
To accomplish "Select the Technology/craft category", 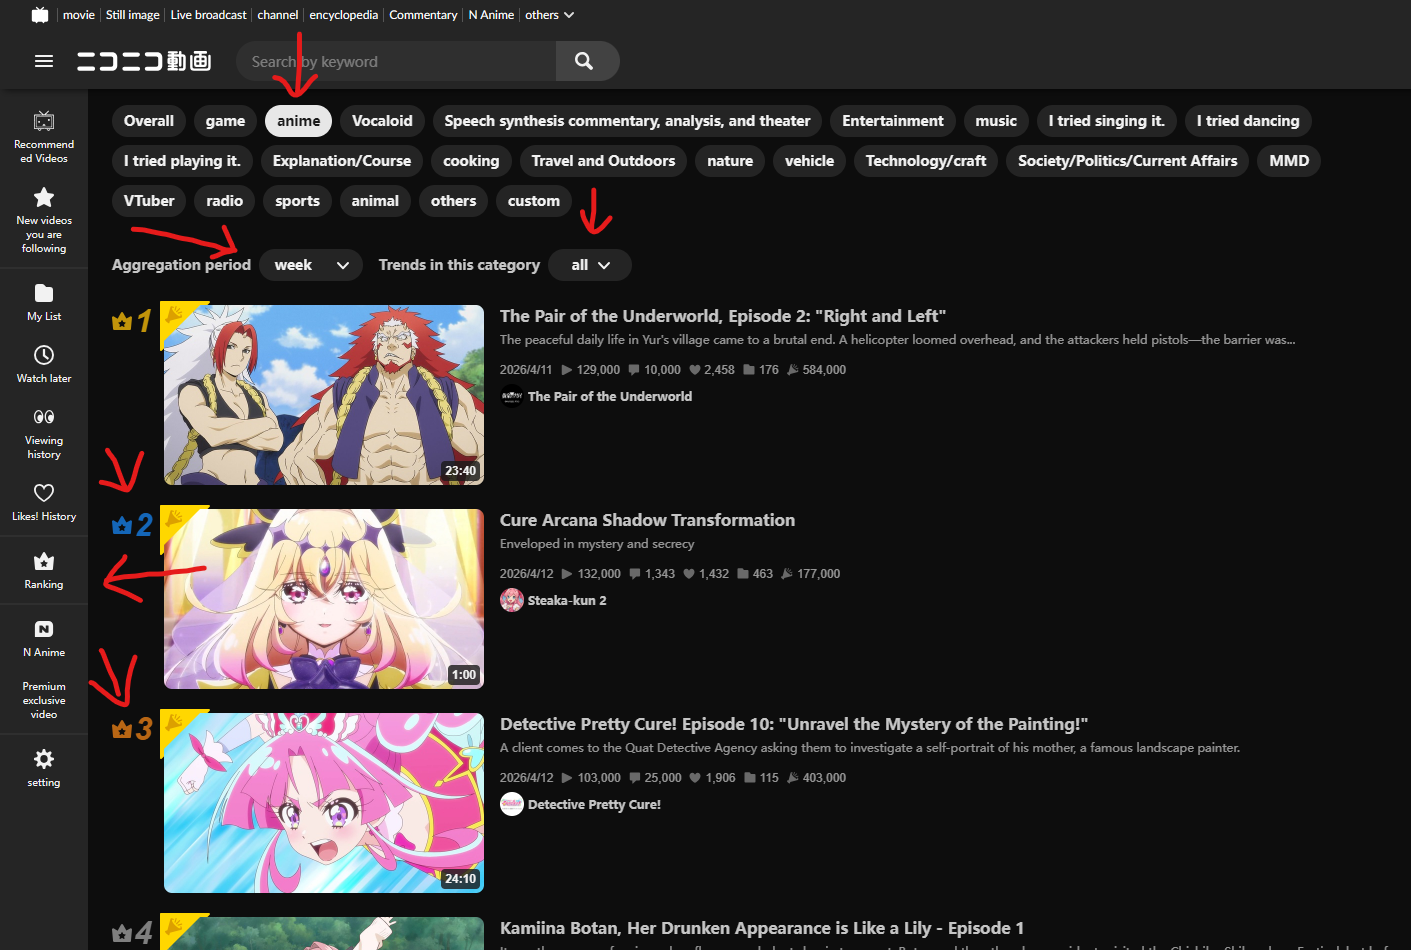I will pyautogui.click(x=926, y=161).
